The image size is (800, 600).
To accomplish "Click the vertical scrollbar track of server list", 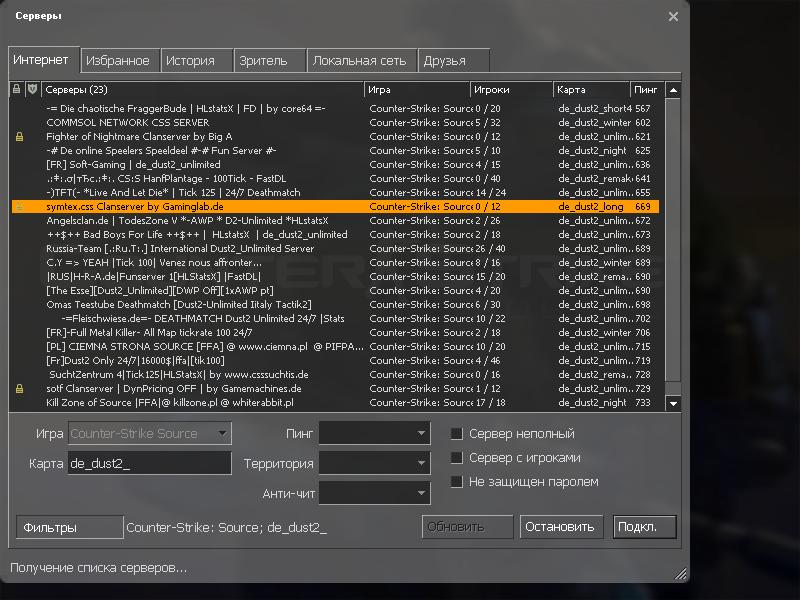I will tap(673, 300).
